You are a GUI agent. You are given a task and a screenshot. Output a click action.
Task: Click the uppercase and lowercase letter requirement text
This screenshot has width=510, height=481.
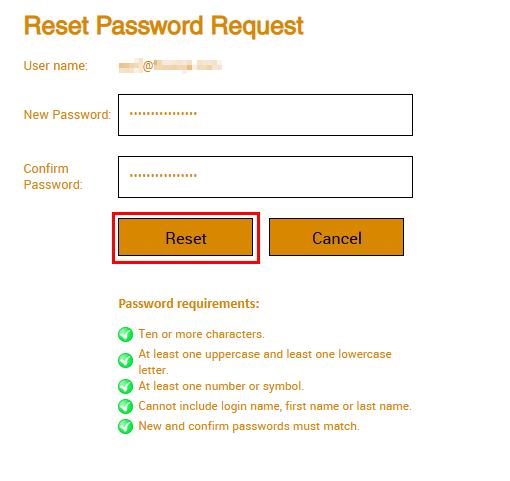pos(265,362)
